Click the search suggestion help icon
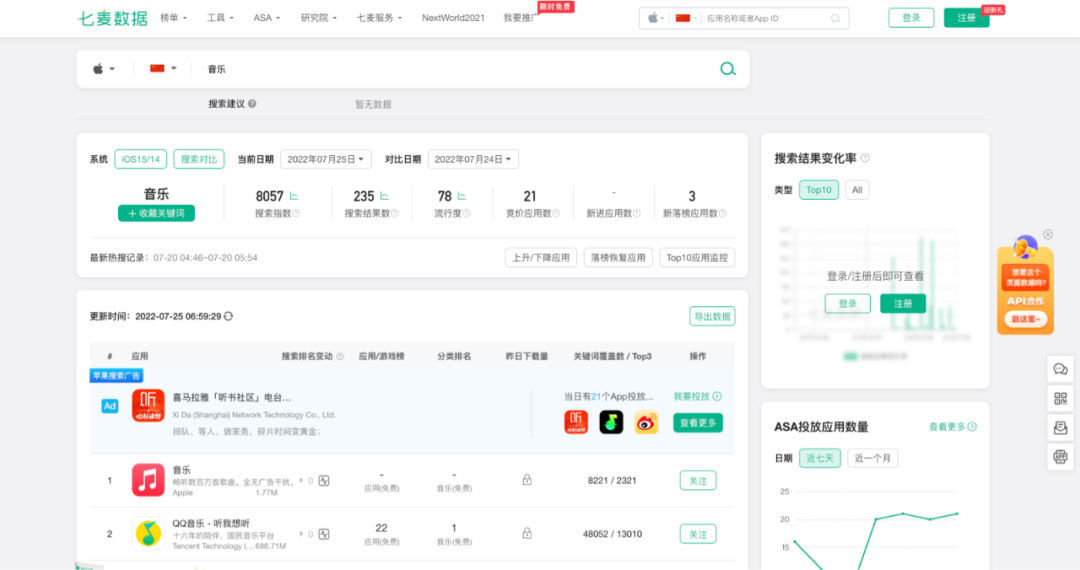 252,104
